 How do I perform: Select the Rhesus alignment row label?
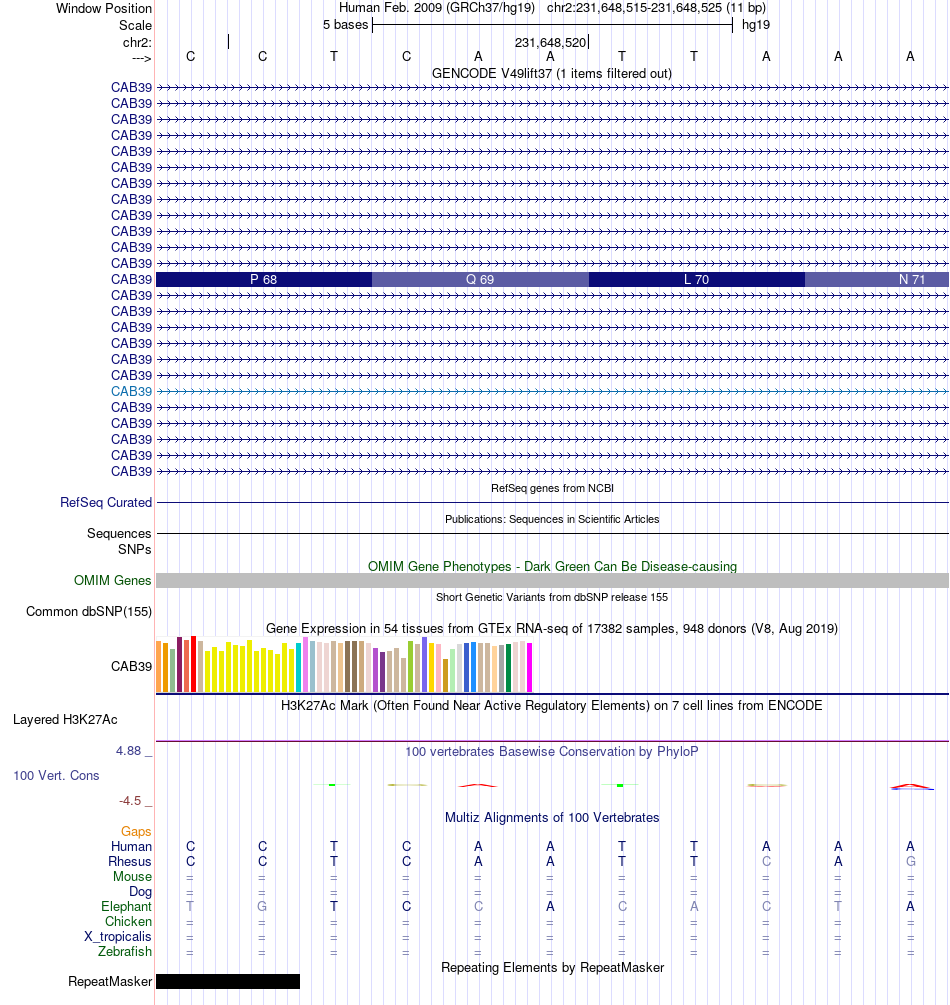coord(130,861)
